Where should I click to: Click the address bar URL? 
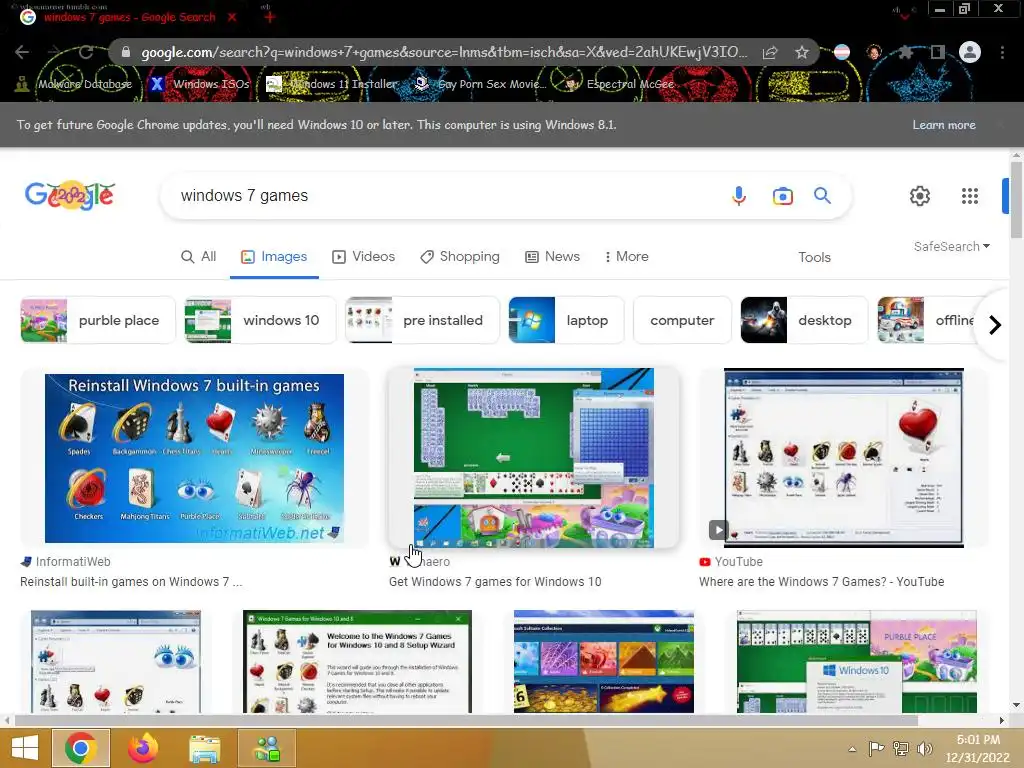pyautogui.click(x=444, y=52)
